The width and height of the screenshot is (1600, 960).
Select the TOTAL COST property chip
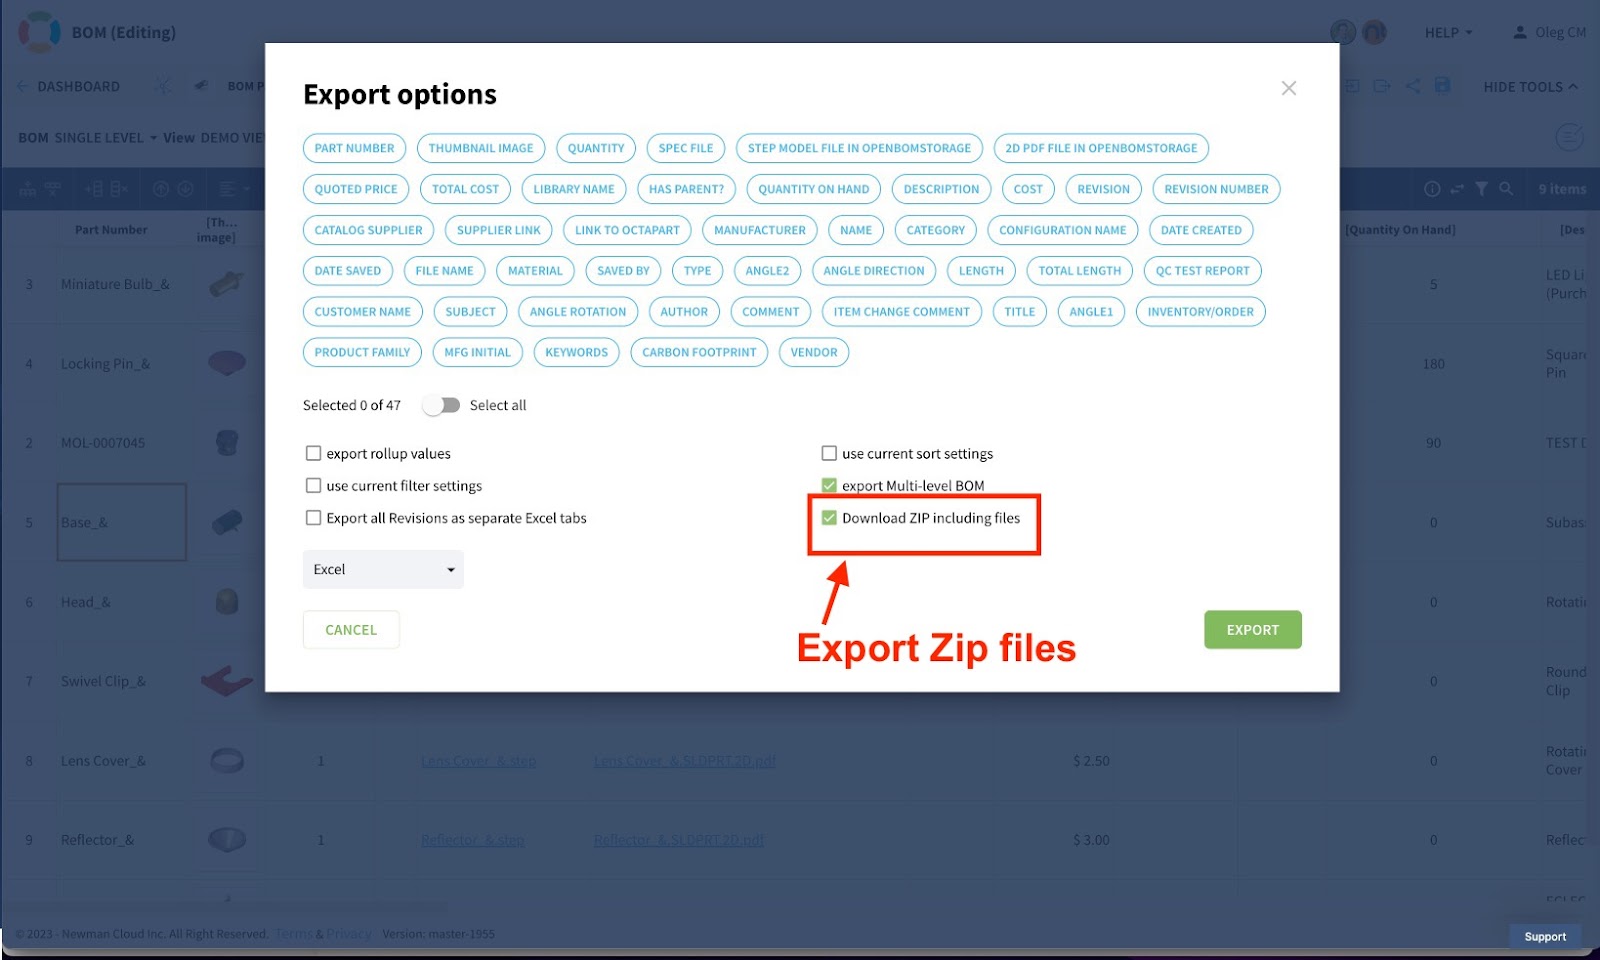tap(465, 189)
